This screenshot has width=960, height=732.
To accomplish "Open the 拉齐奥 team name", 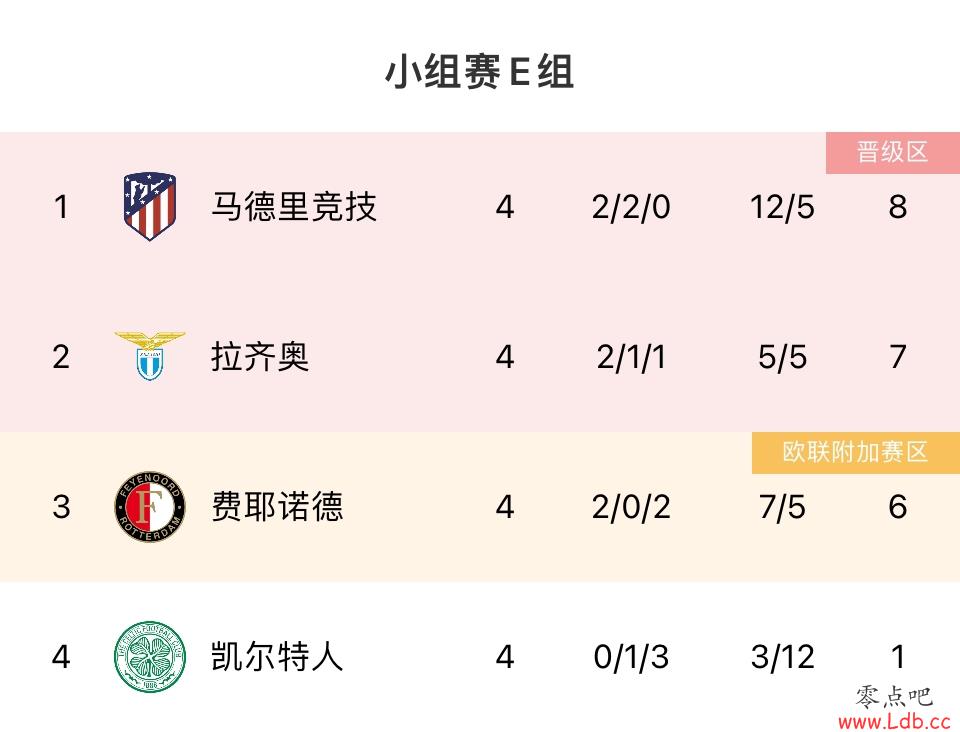I will pyautogui.click(x=260, y=356).
